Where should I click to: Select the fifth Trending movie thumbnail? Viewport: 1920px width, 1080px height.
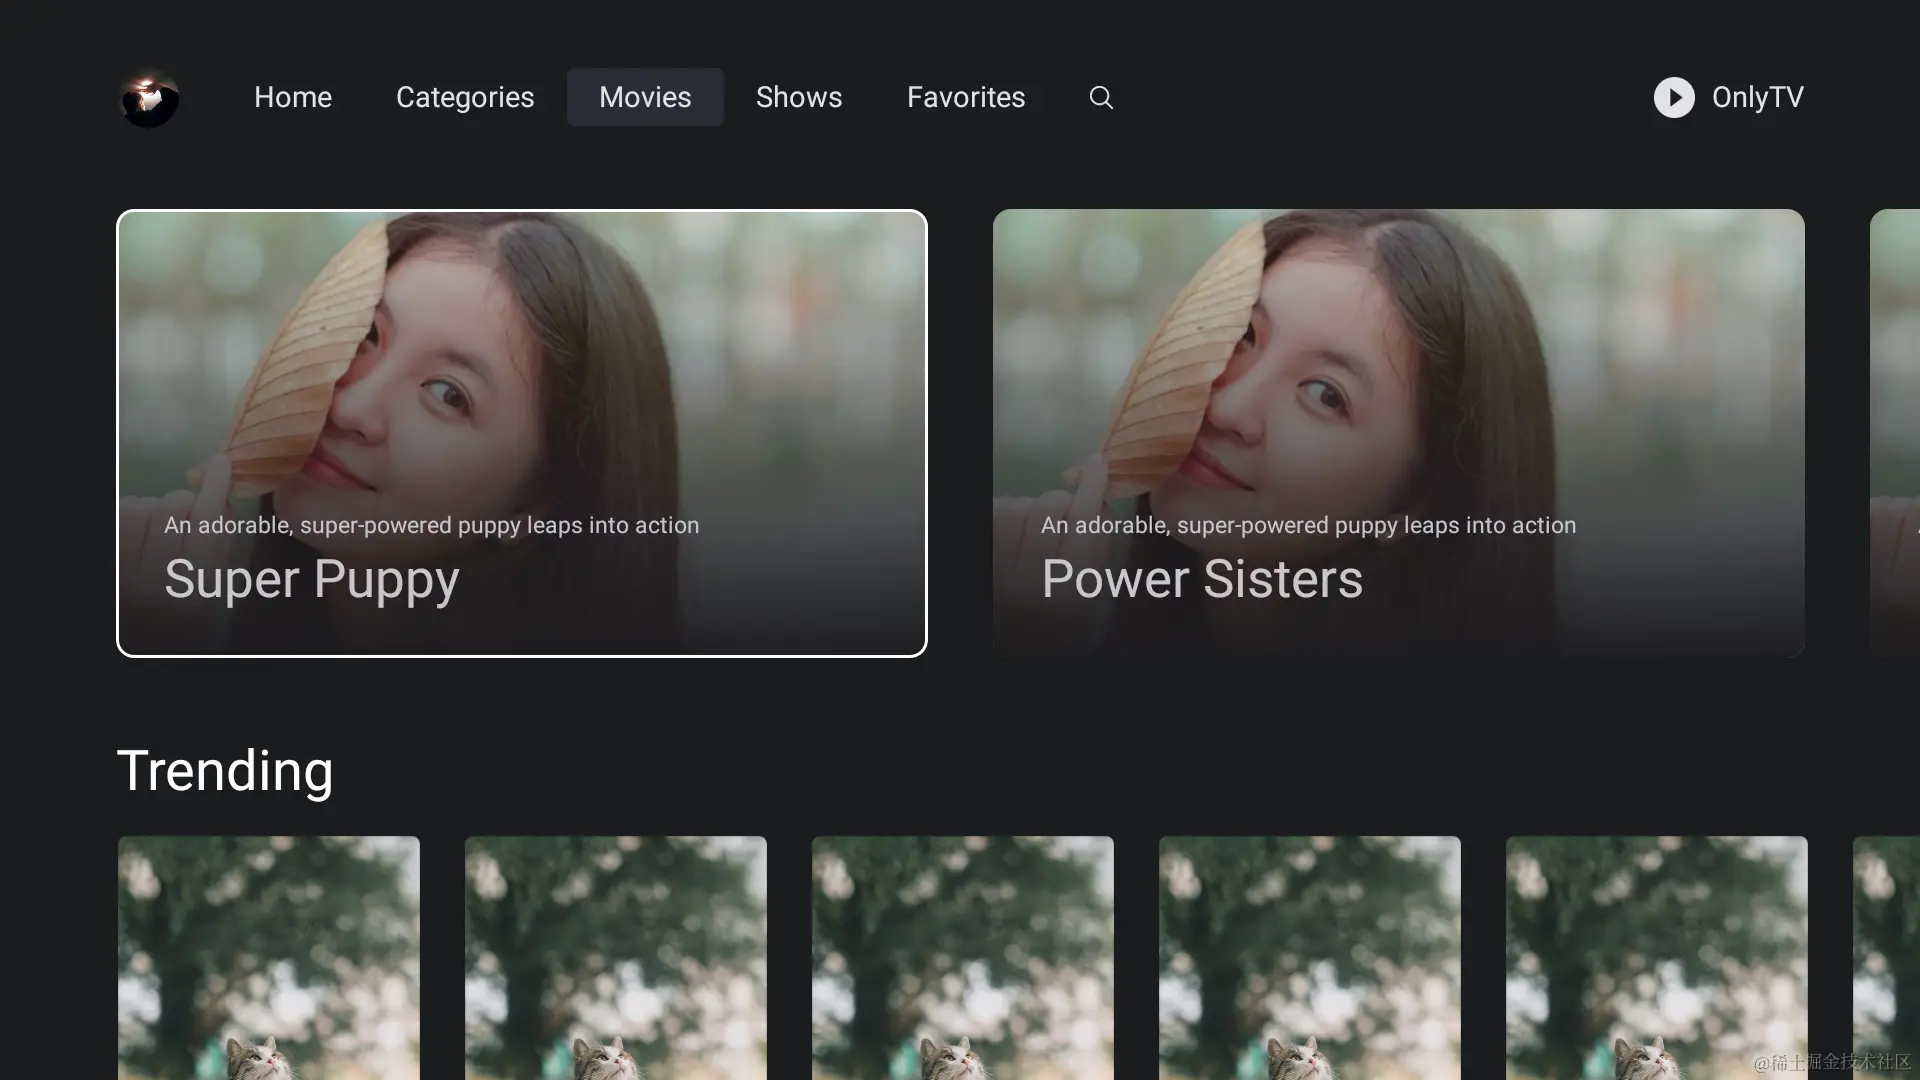[1657, 957]
